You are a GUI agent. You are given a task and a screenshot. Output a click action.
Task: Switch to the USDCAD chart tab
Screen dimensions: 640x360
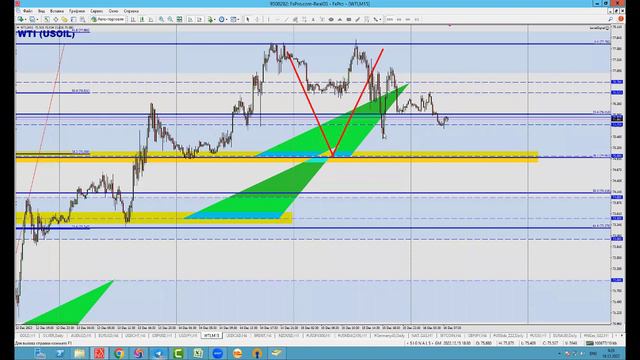237,336
